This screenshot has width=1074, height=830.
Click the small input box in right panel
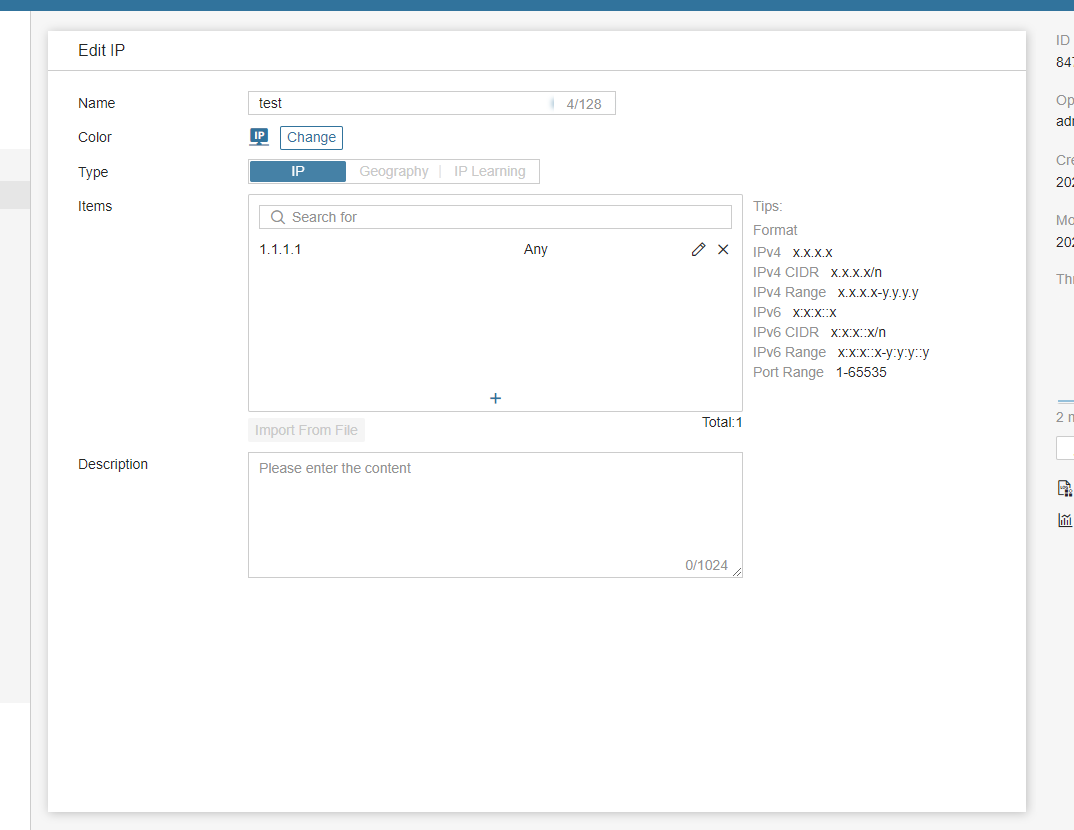coord(1065,448)
